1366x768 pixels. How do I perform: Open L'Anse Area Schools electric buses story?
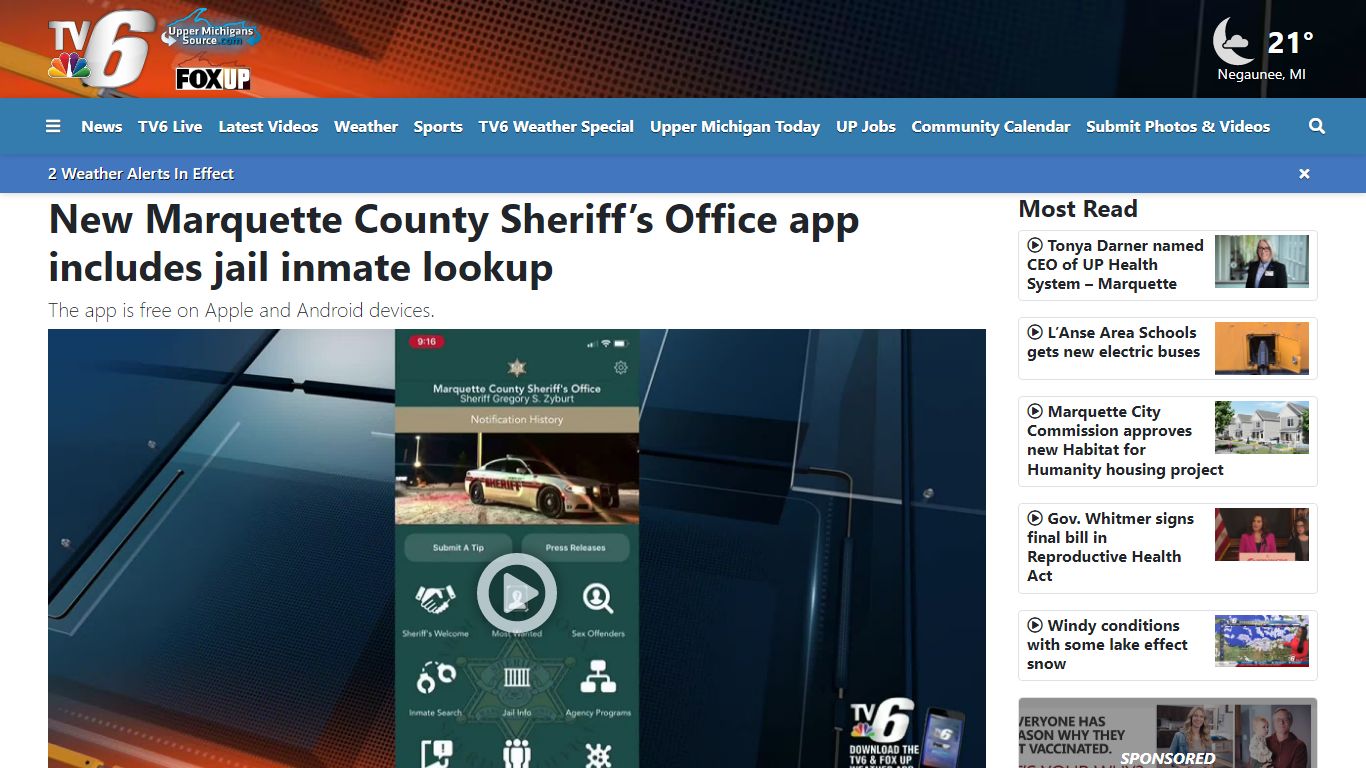(x=1113, y=342)
